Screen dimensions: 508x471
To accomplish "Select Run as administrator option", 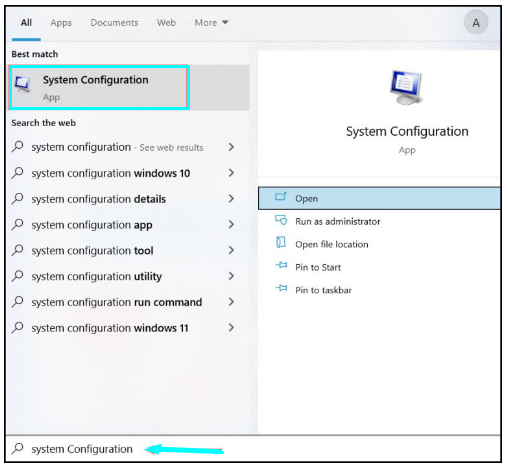I will 379,221.
